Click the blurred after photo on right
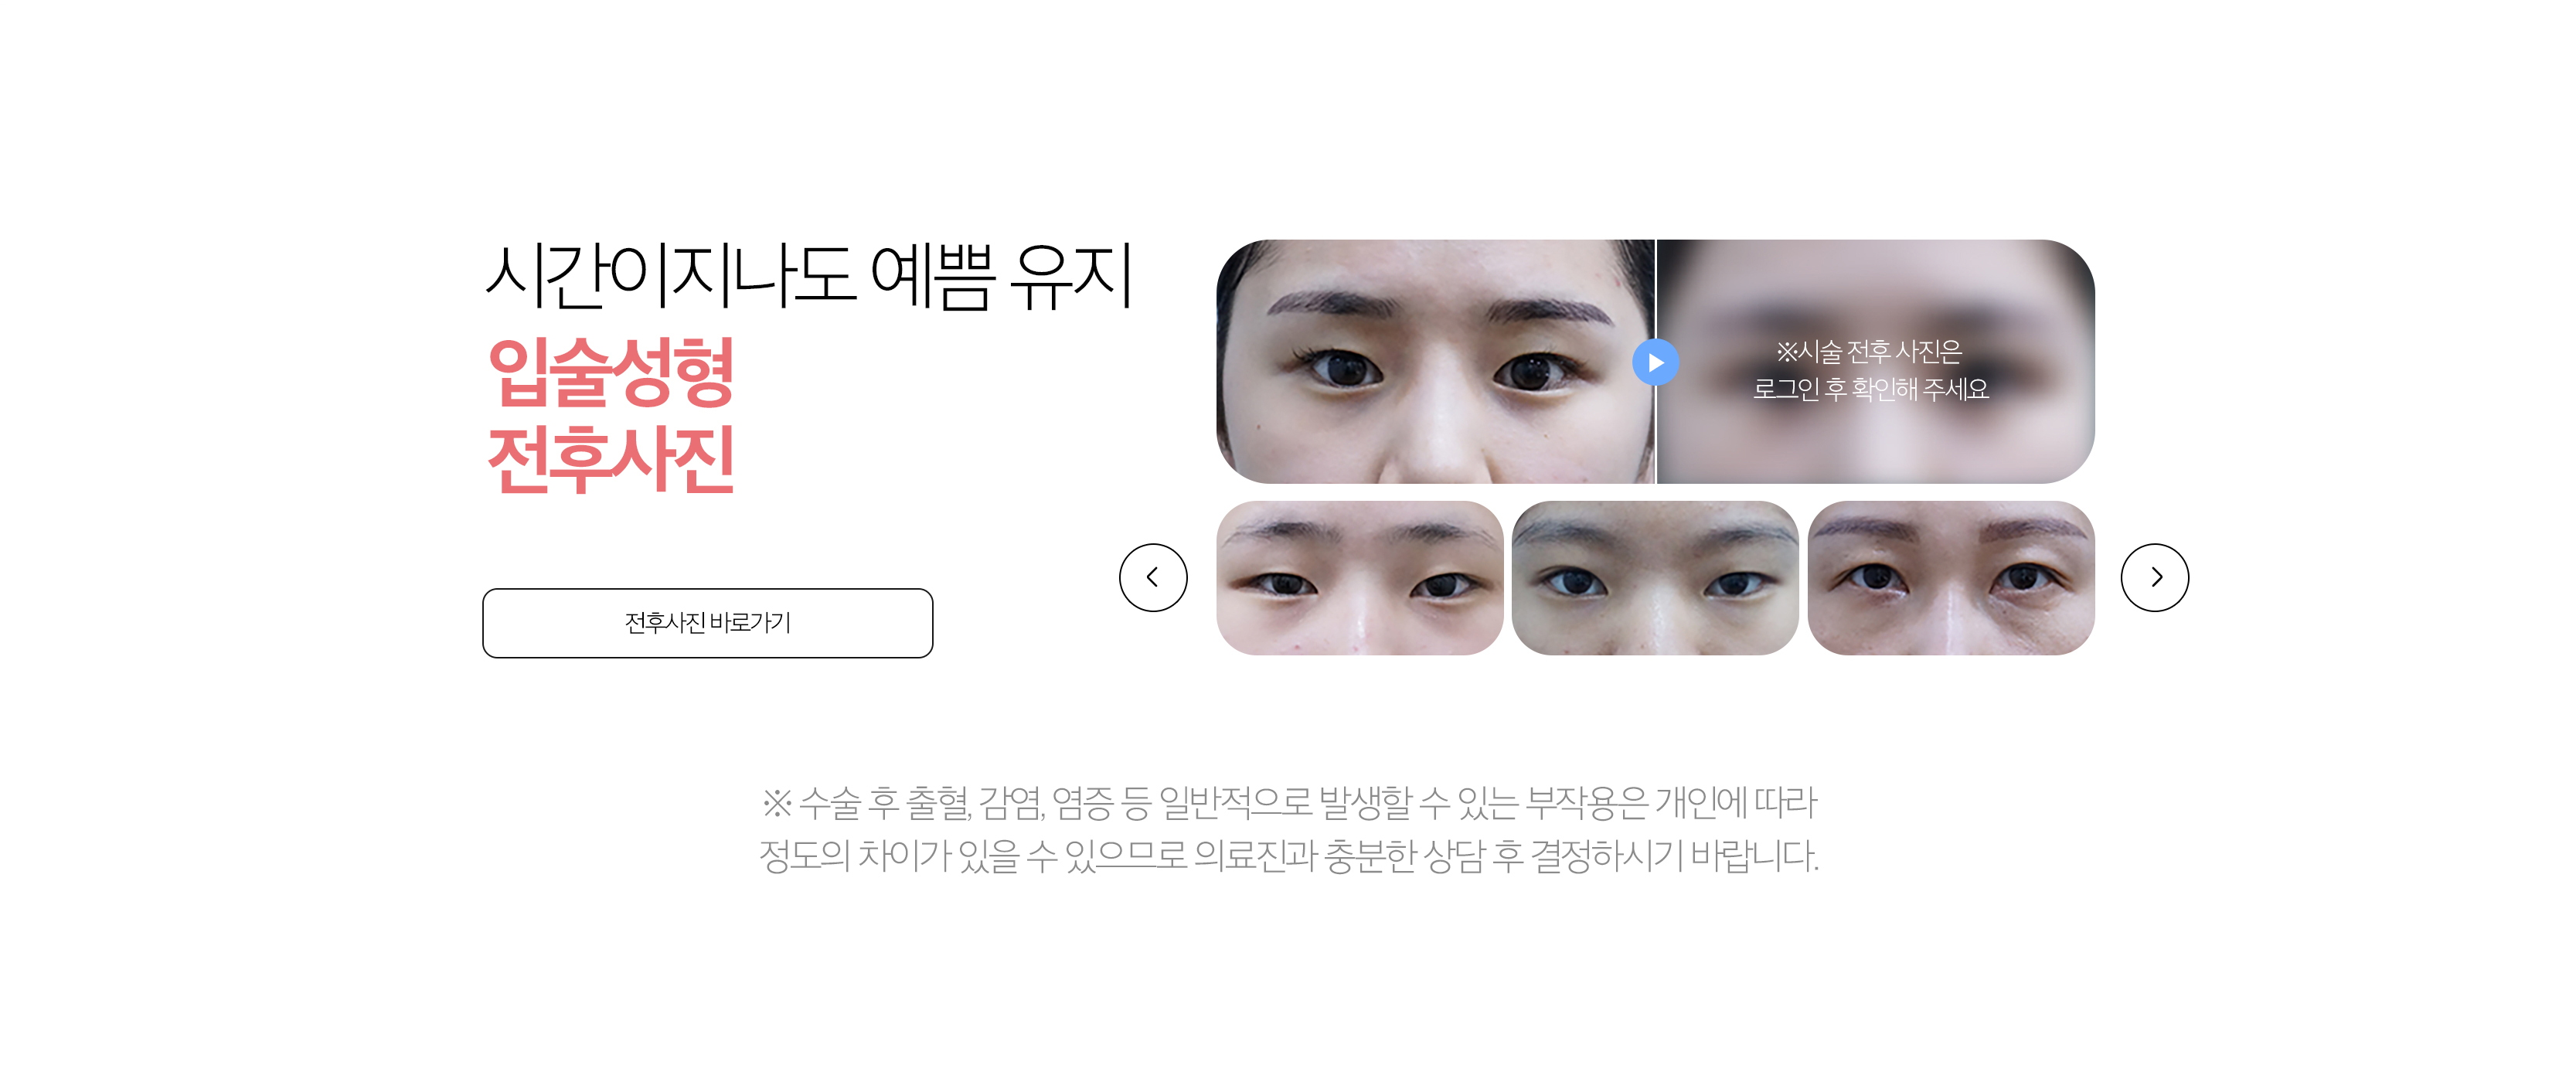This screenshot has height=1082, width=2576. [1875, 361]
